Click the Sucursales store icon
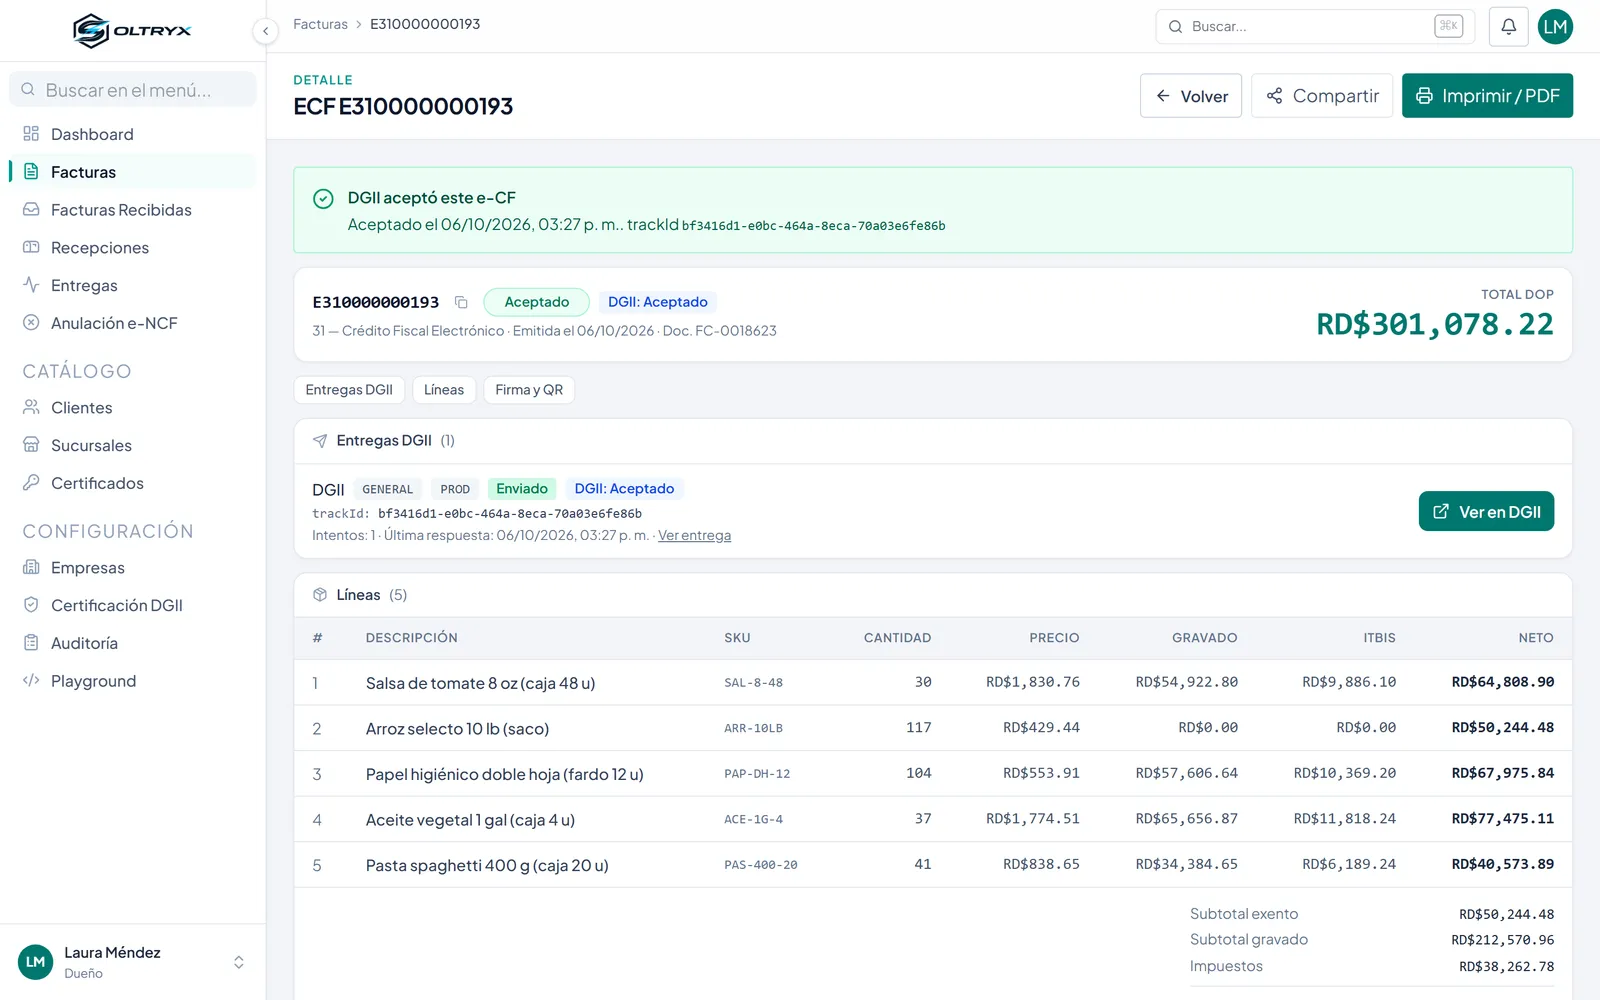This screenshot has height=1000, width=1600. click(x=31, y=445)
